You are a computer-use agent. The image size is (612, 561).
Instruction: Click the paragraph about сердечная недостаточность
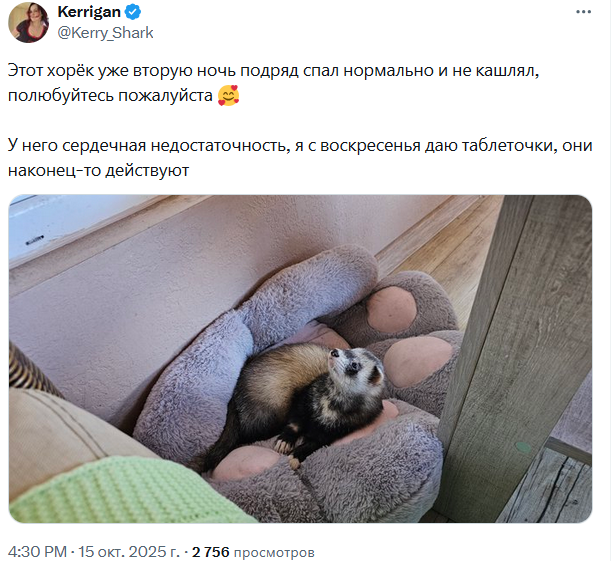point(300,158)
